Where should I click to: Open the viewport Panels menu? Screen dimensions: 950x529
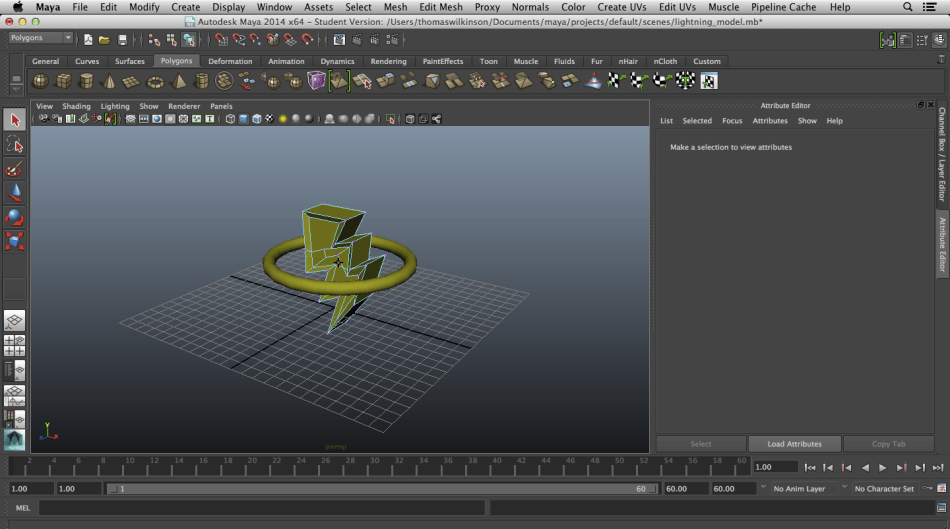tap(221, 106)
